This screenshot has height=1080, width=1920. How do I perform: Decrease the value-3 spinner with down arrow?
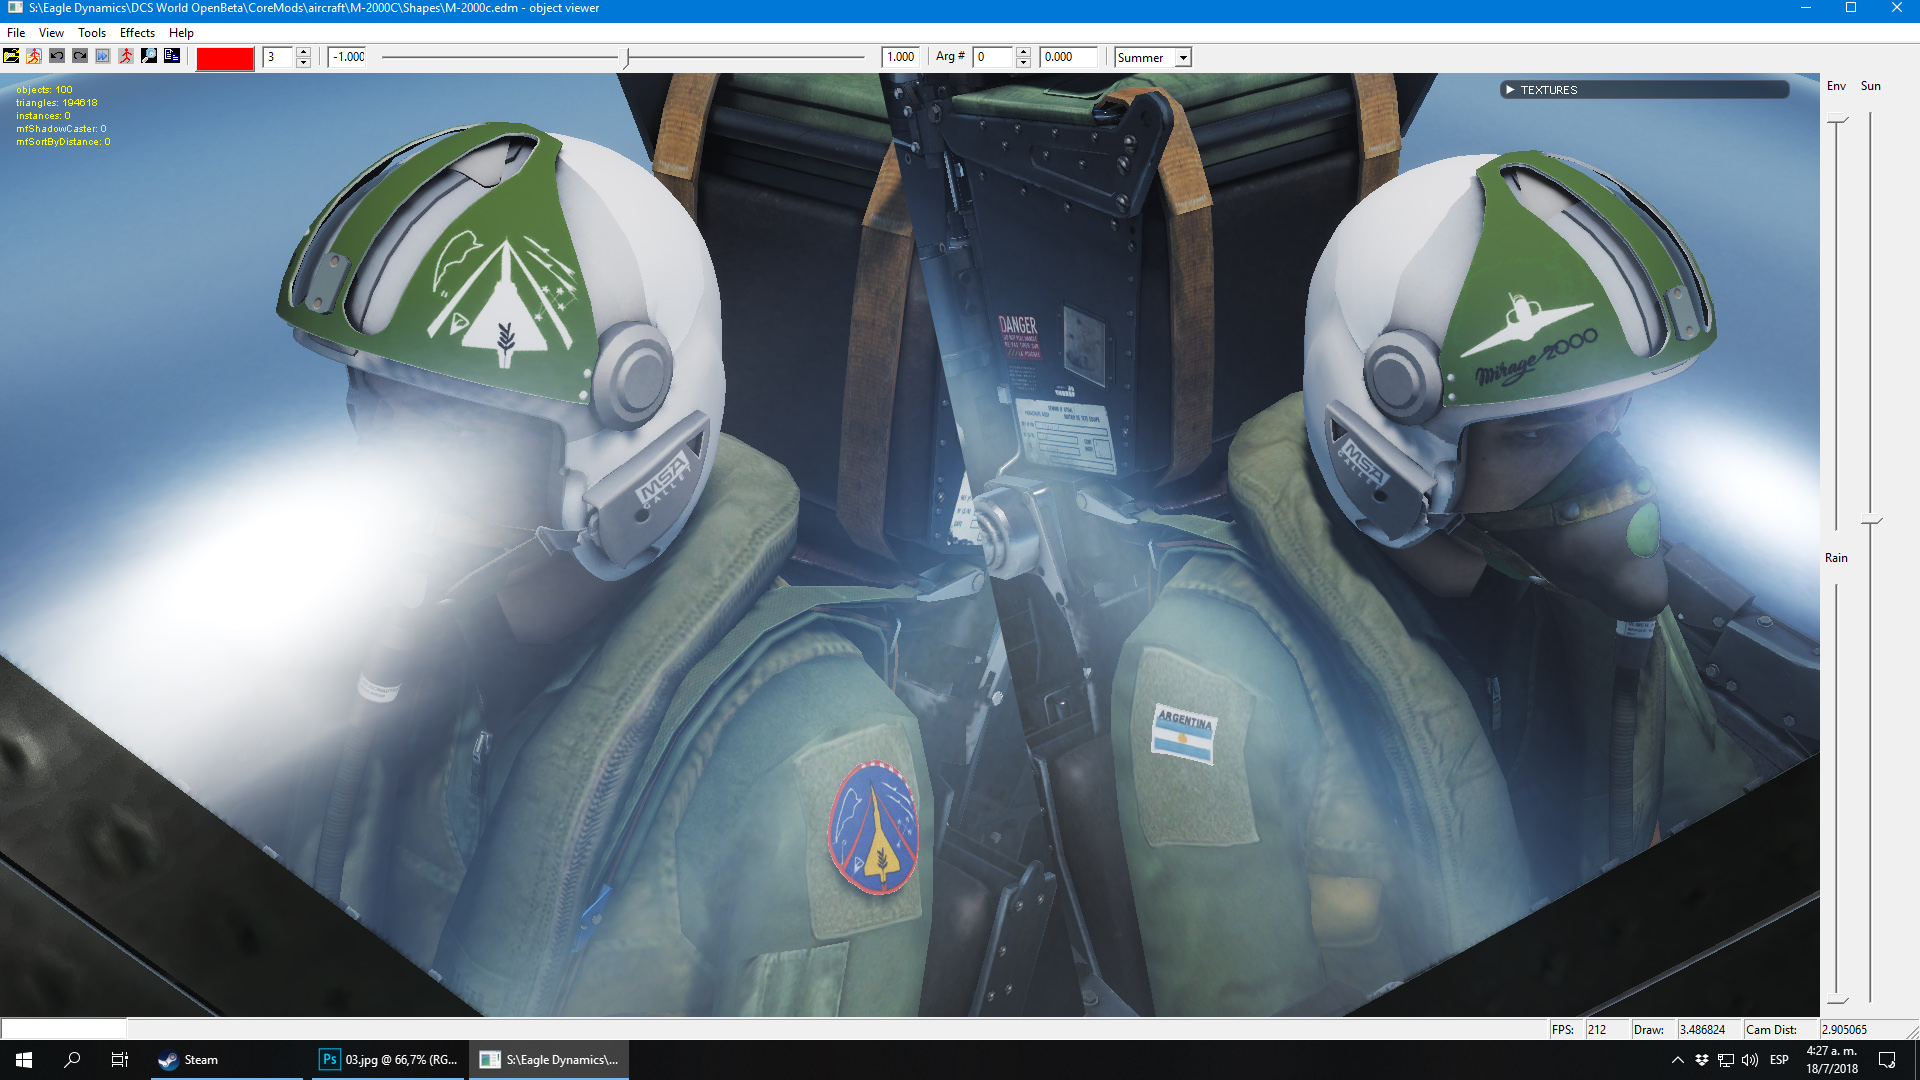(x=303, y=63)
